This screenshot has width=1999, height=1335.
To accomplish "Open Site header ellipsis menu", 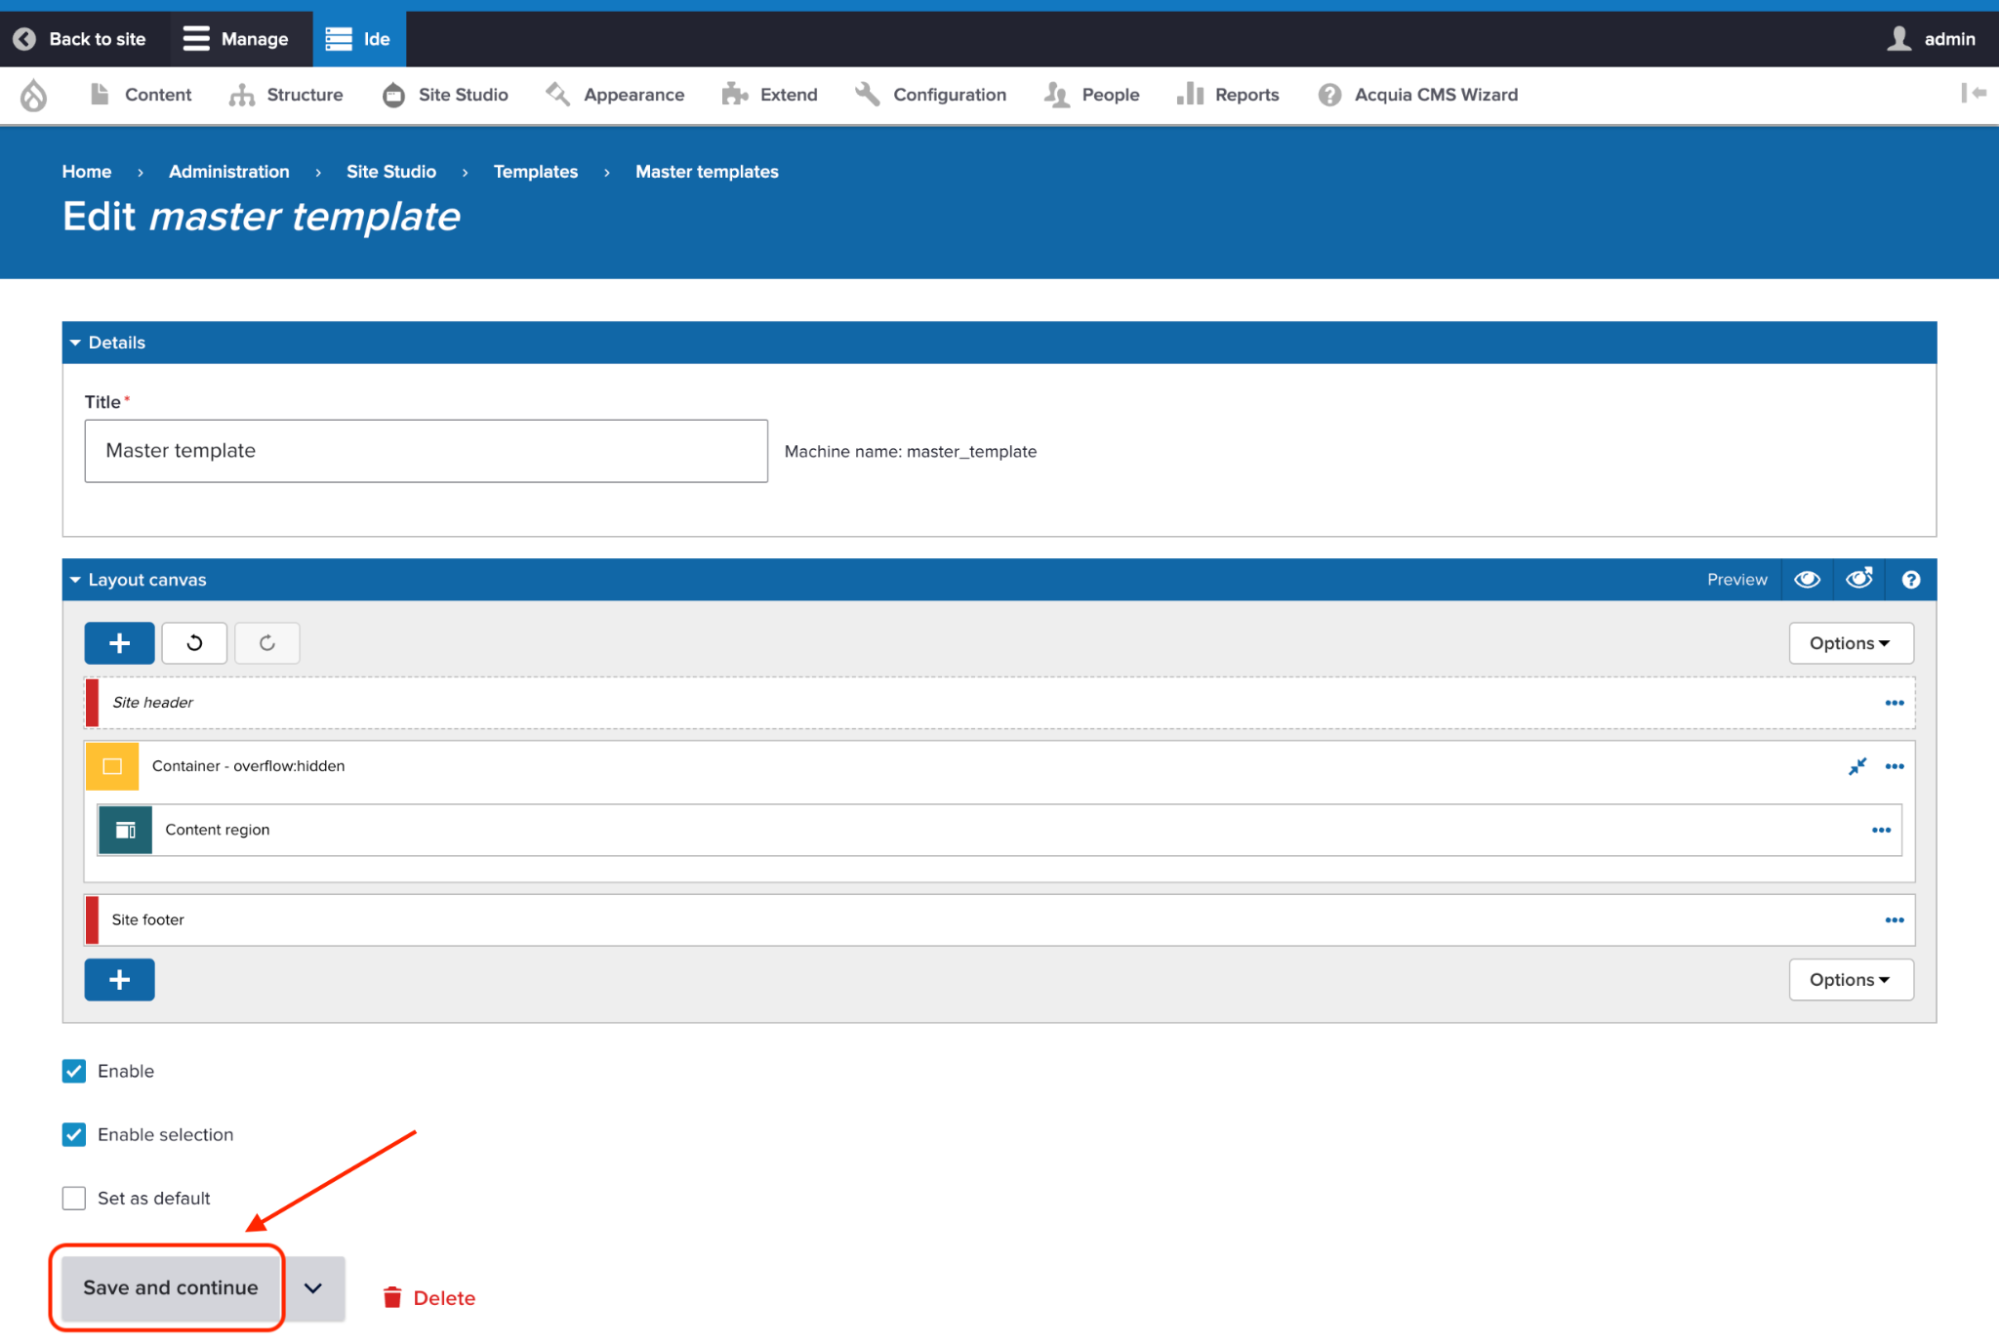I will point(1894,703).
